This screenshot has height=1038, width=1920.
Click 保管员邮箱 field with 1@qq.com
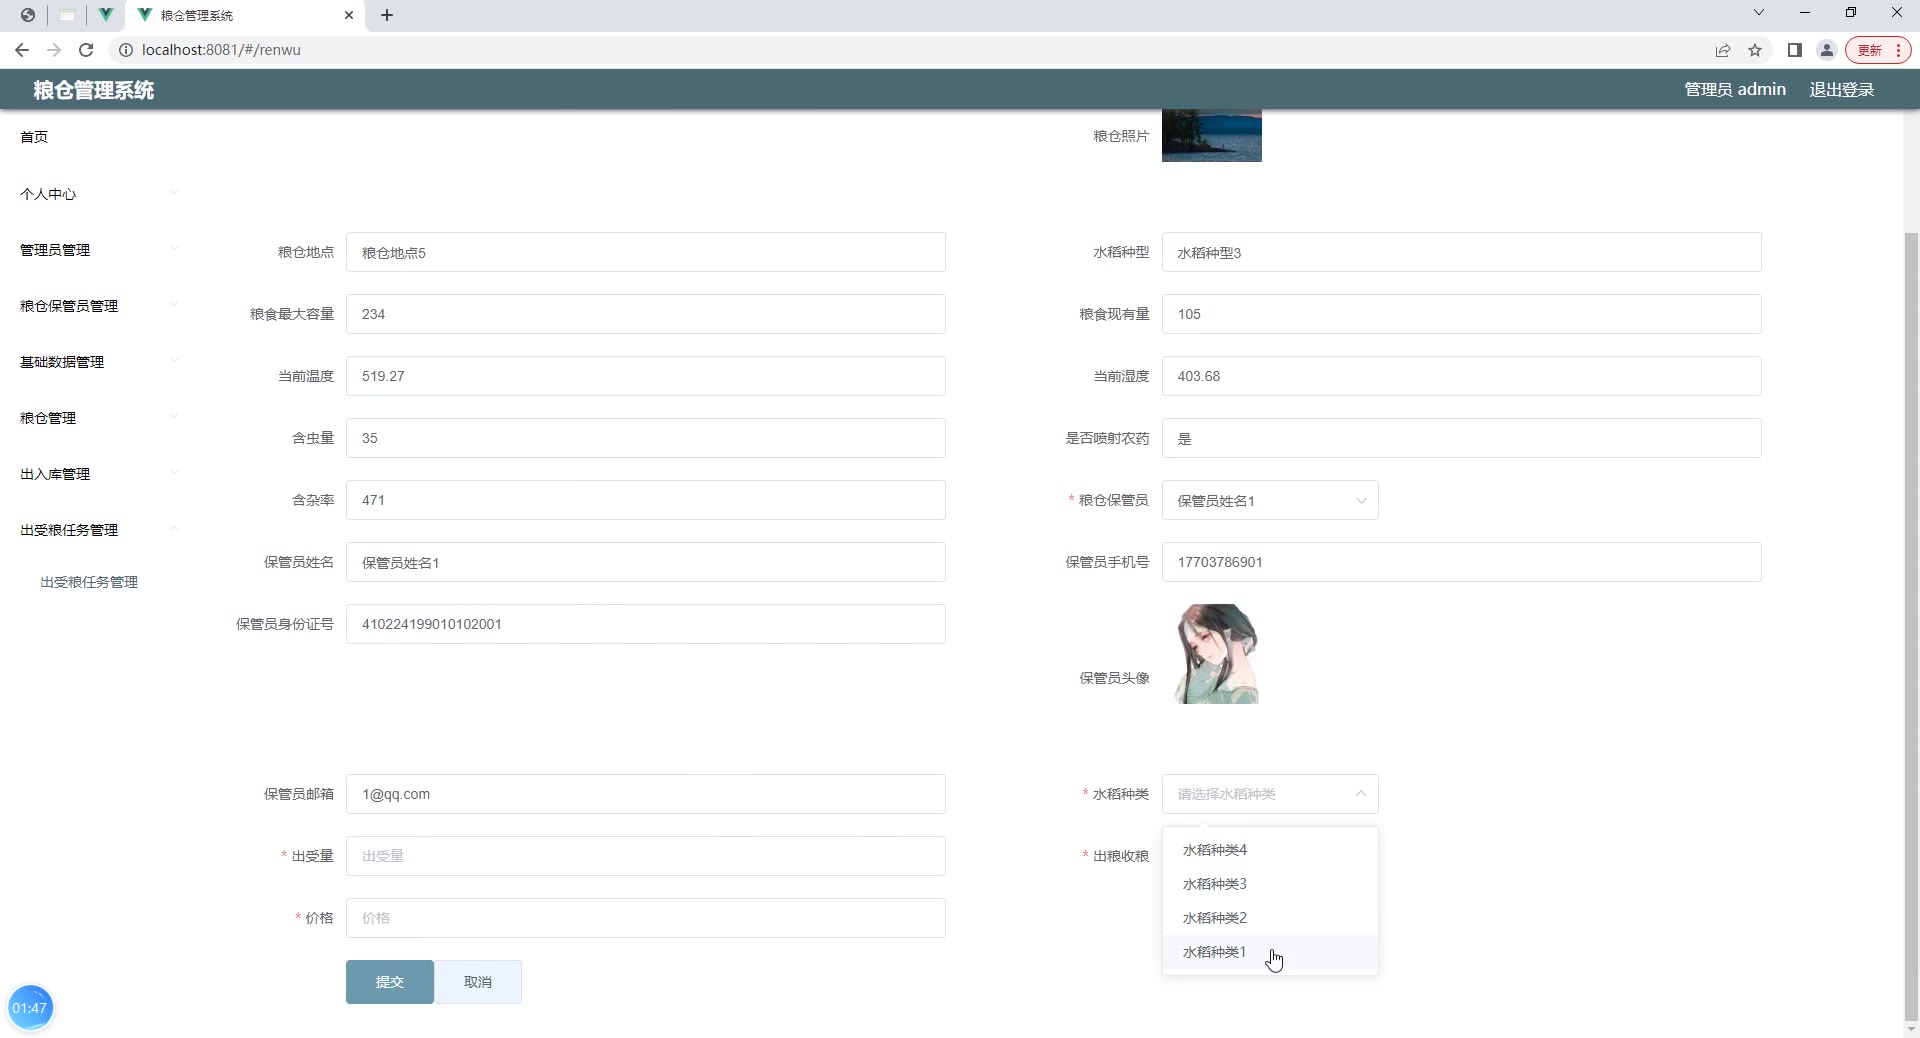(x=646, y=794)
